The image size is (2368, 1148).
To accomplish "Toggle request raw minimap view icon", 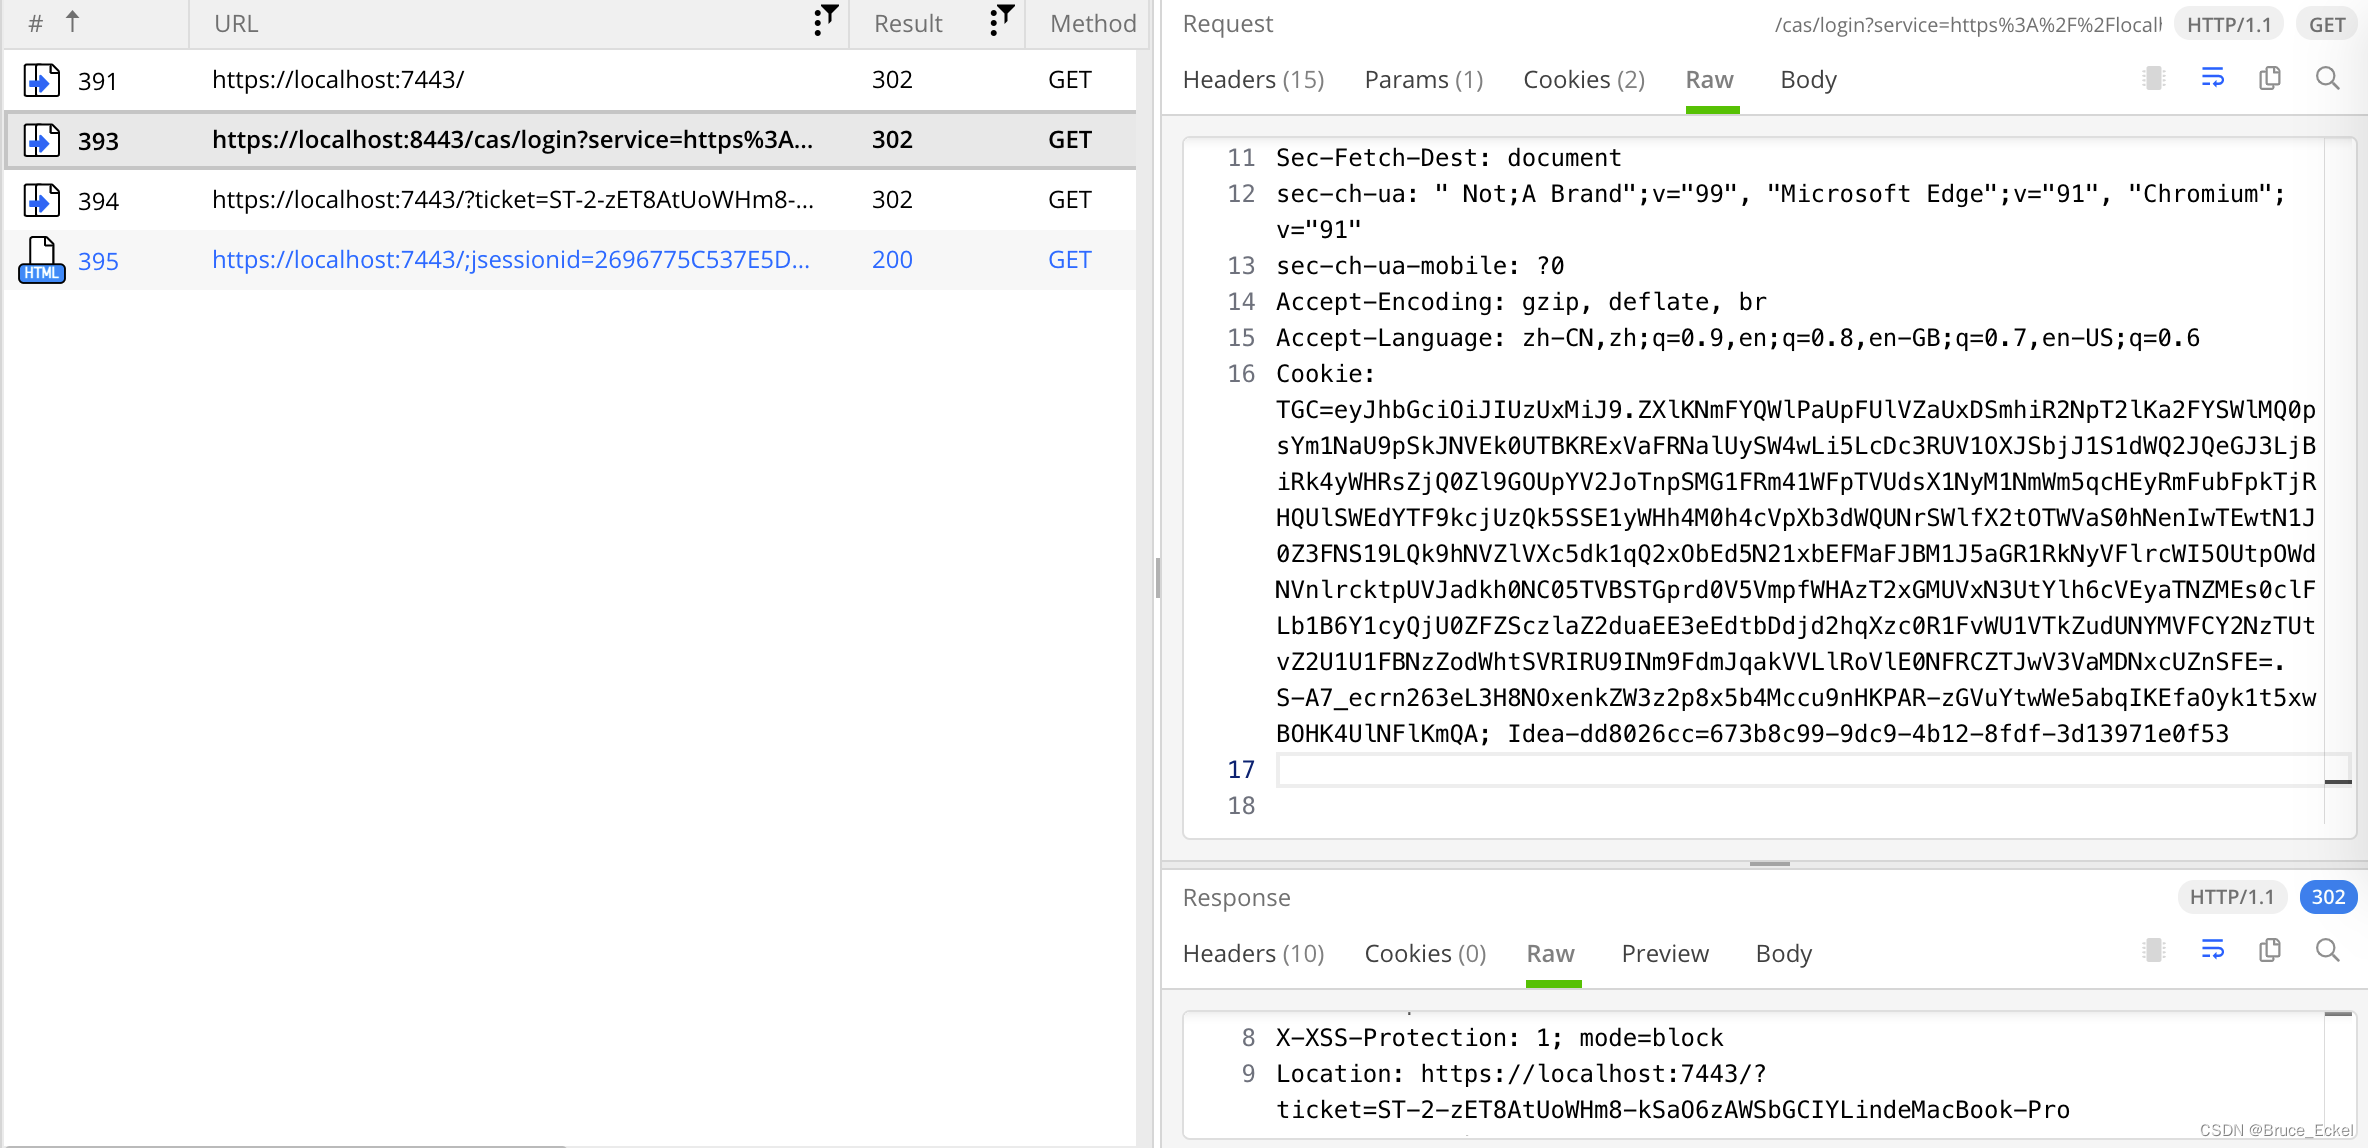I will coord(2154,78).
